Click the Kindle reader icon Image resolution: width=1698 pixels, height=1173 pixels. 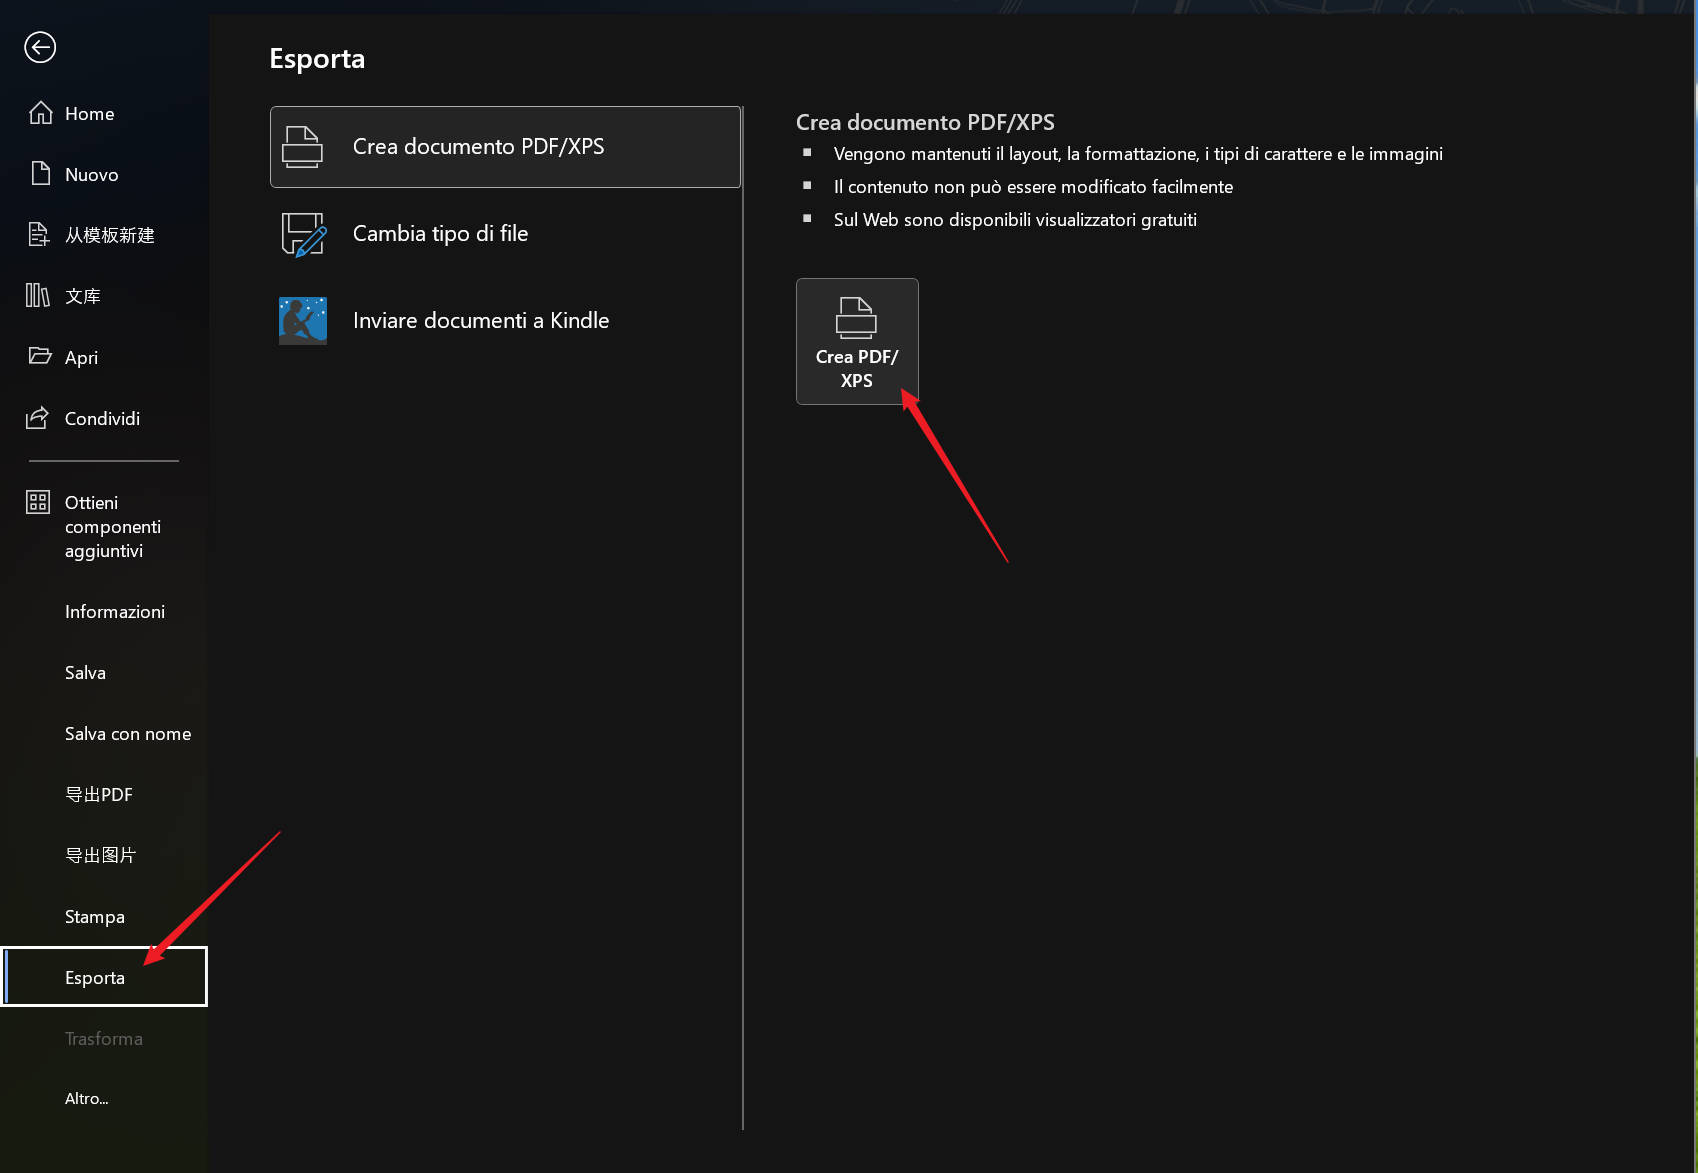(x=303, y=320)
